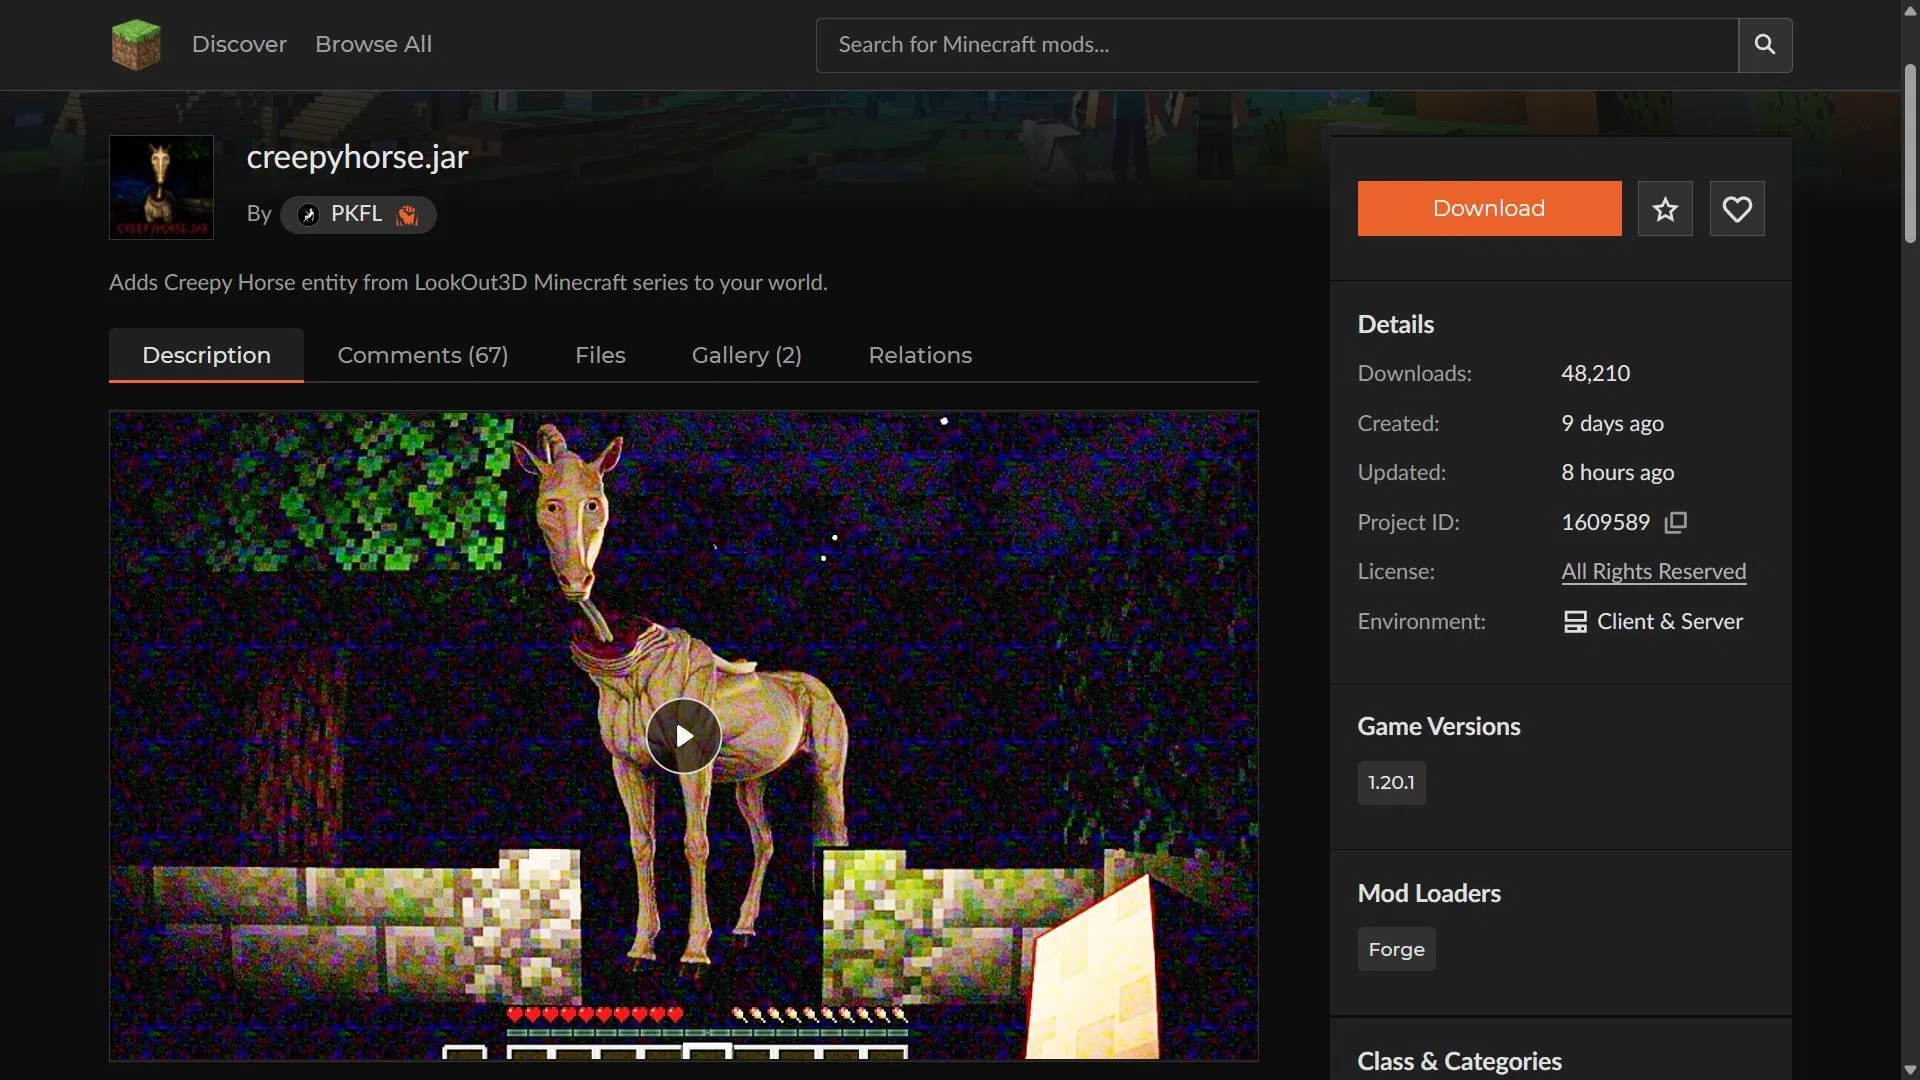This screenshot has width=1920, height=1080.
Task: Open the Files tab
Action: [x=600, y=355]
